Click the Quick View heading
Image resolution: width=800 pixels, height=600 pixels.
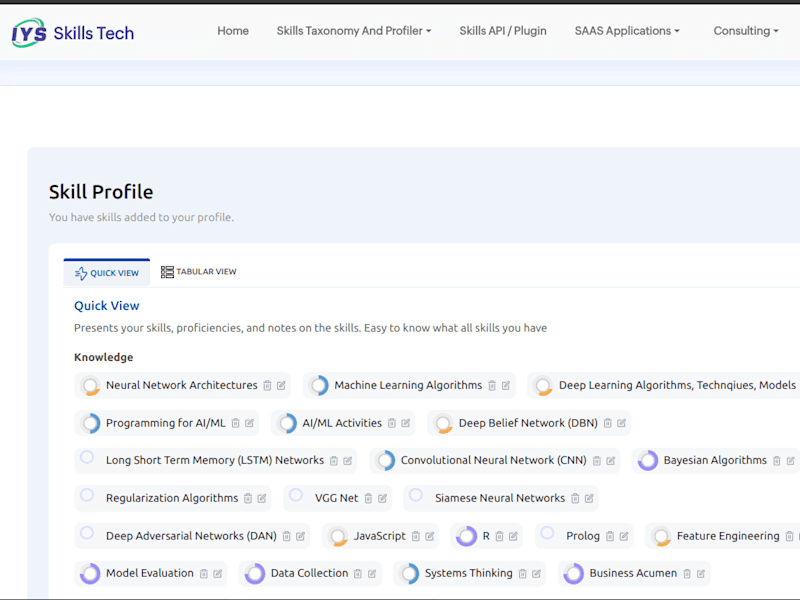107,306
